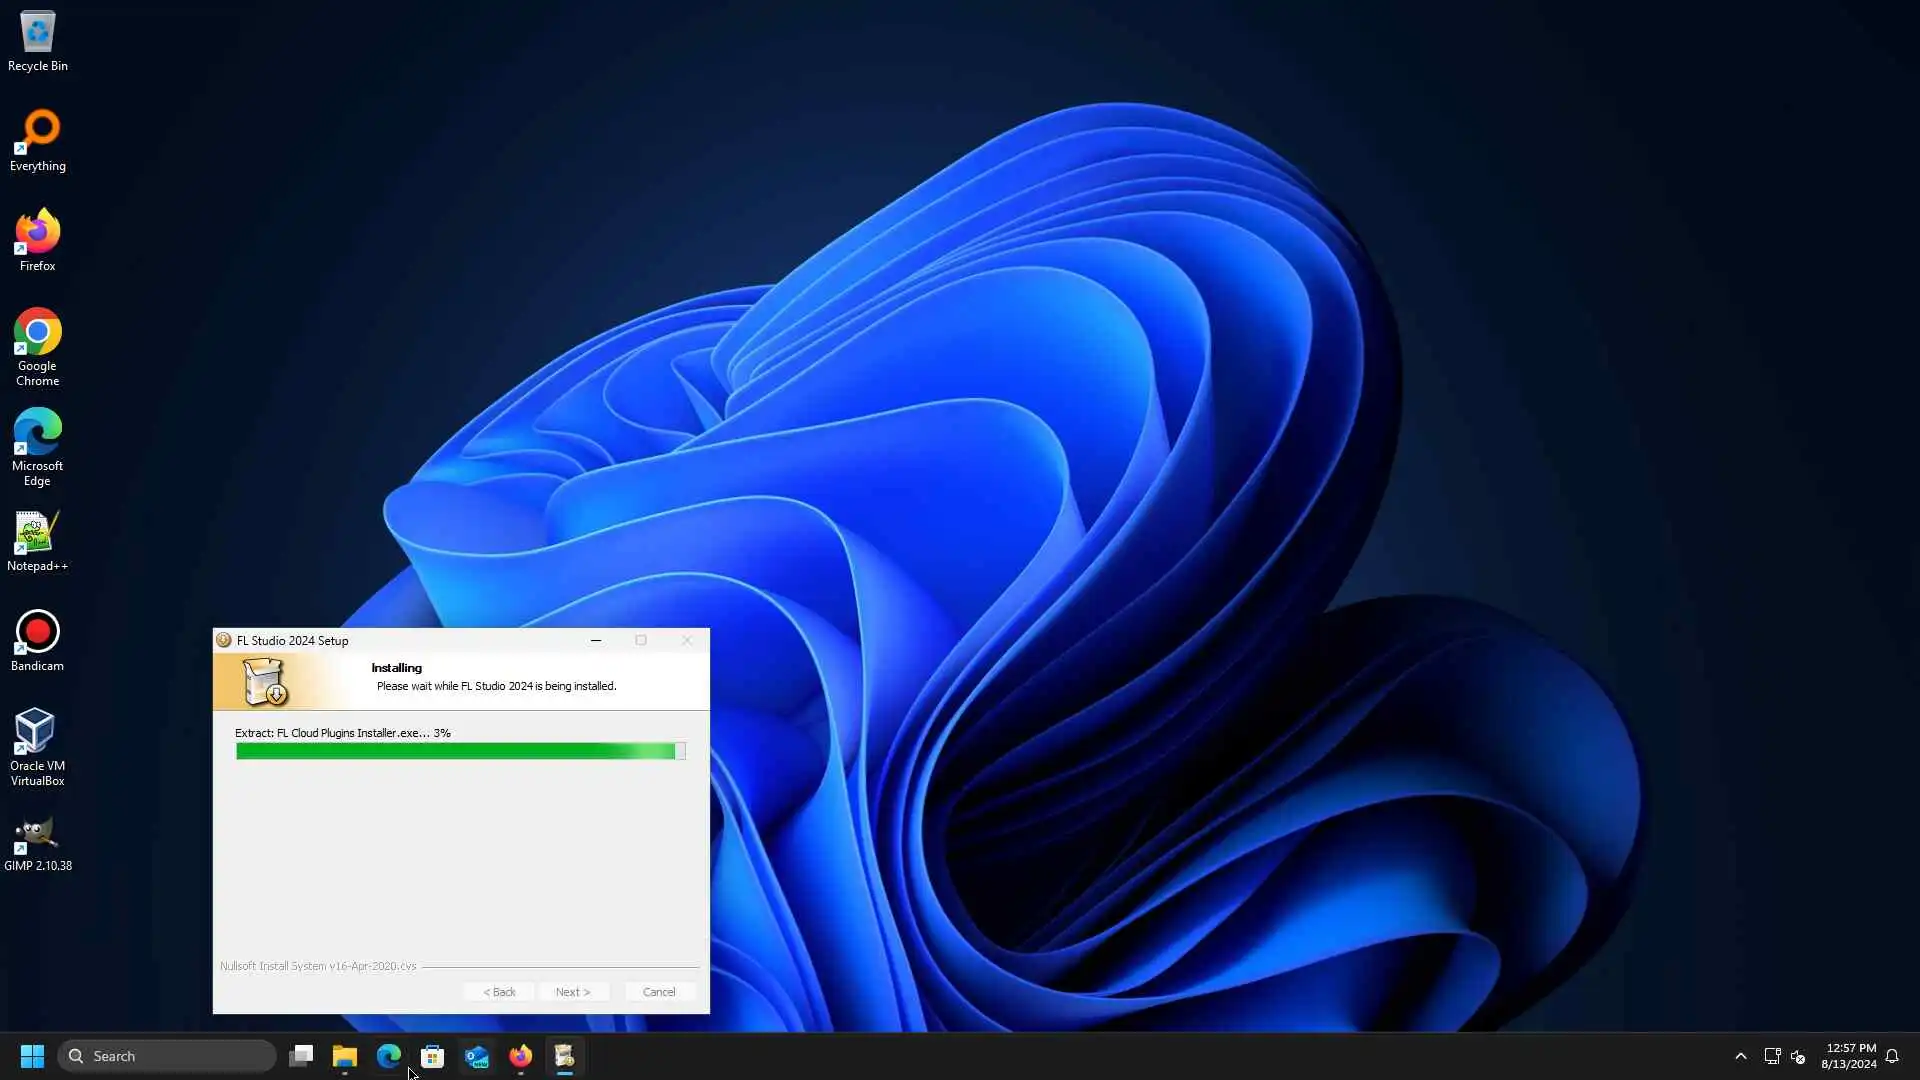Minimize the FL Studio 2024 Setup window
Image resolution: width=1920 pixels, height=1080 pixels.
coord(596,641)
